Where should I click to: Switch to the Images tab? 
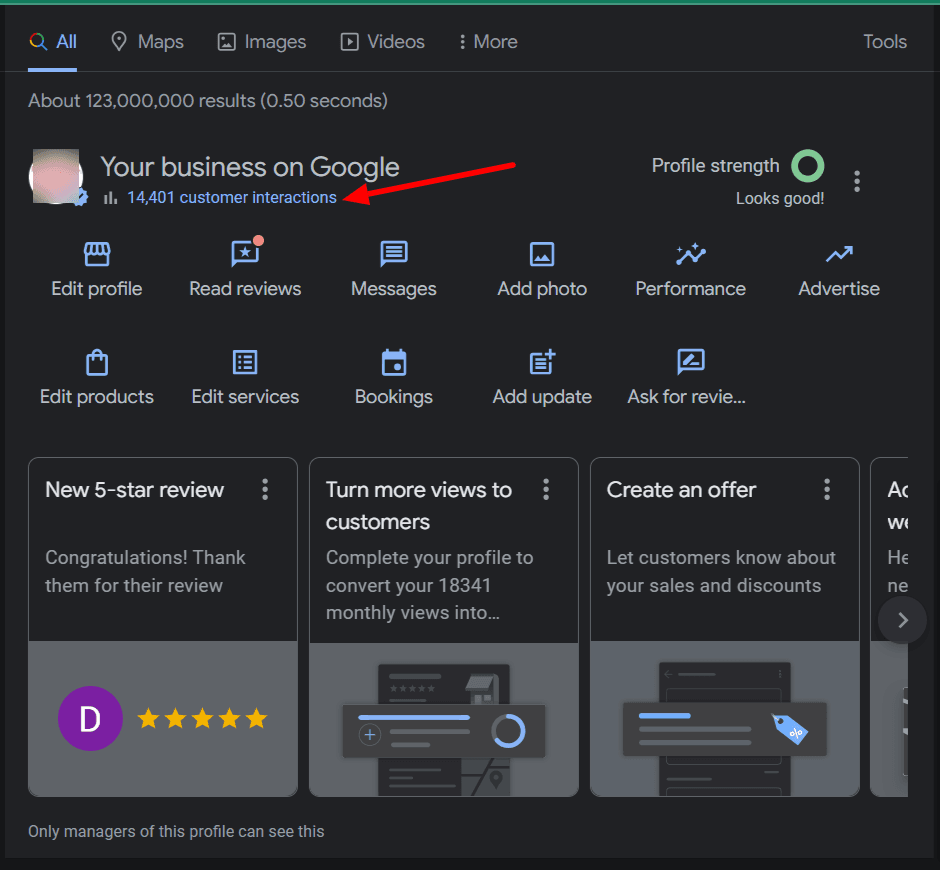tap(261, 41)
